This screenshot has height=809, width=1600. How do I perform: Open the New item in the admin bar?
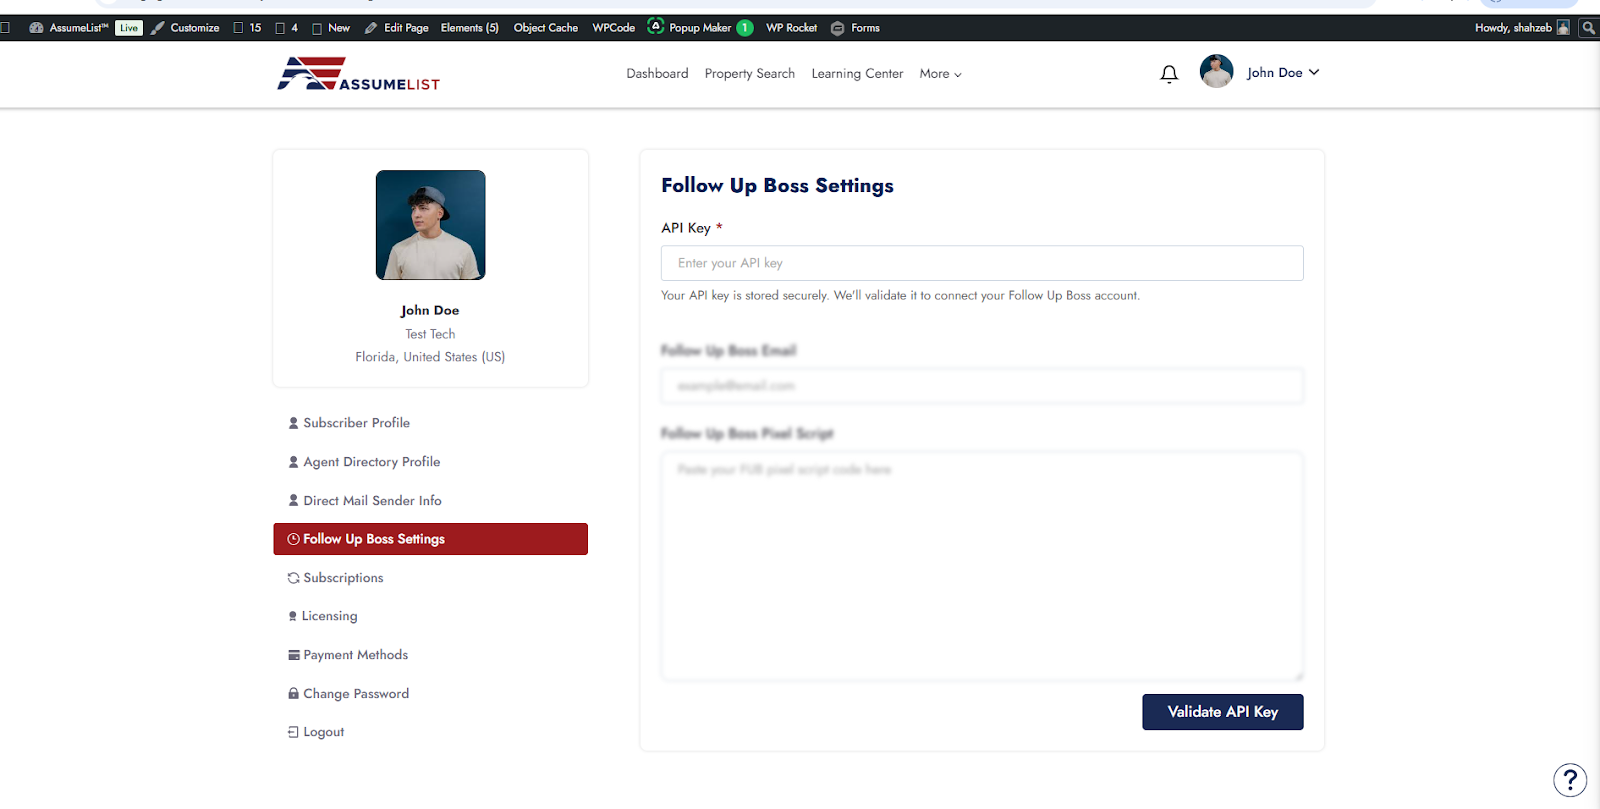(x=331, y=28)
